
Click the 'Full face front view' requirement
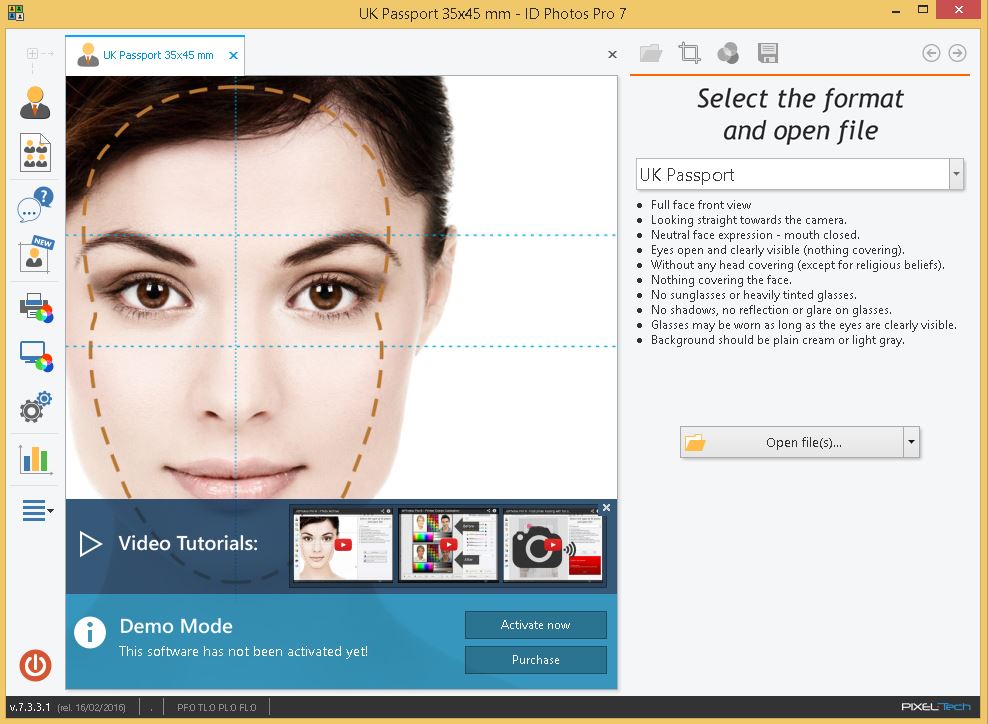pyautogui.click(x=701, y=205)
